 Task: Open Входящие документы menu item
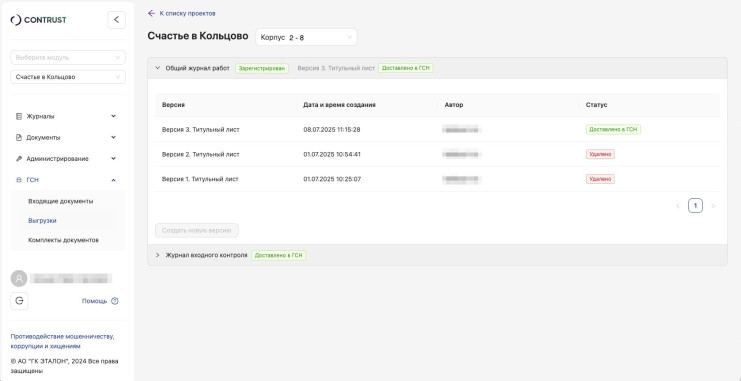point(60,201)
